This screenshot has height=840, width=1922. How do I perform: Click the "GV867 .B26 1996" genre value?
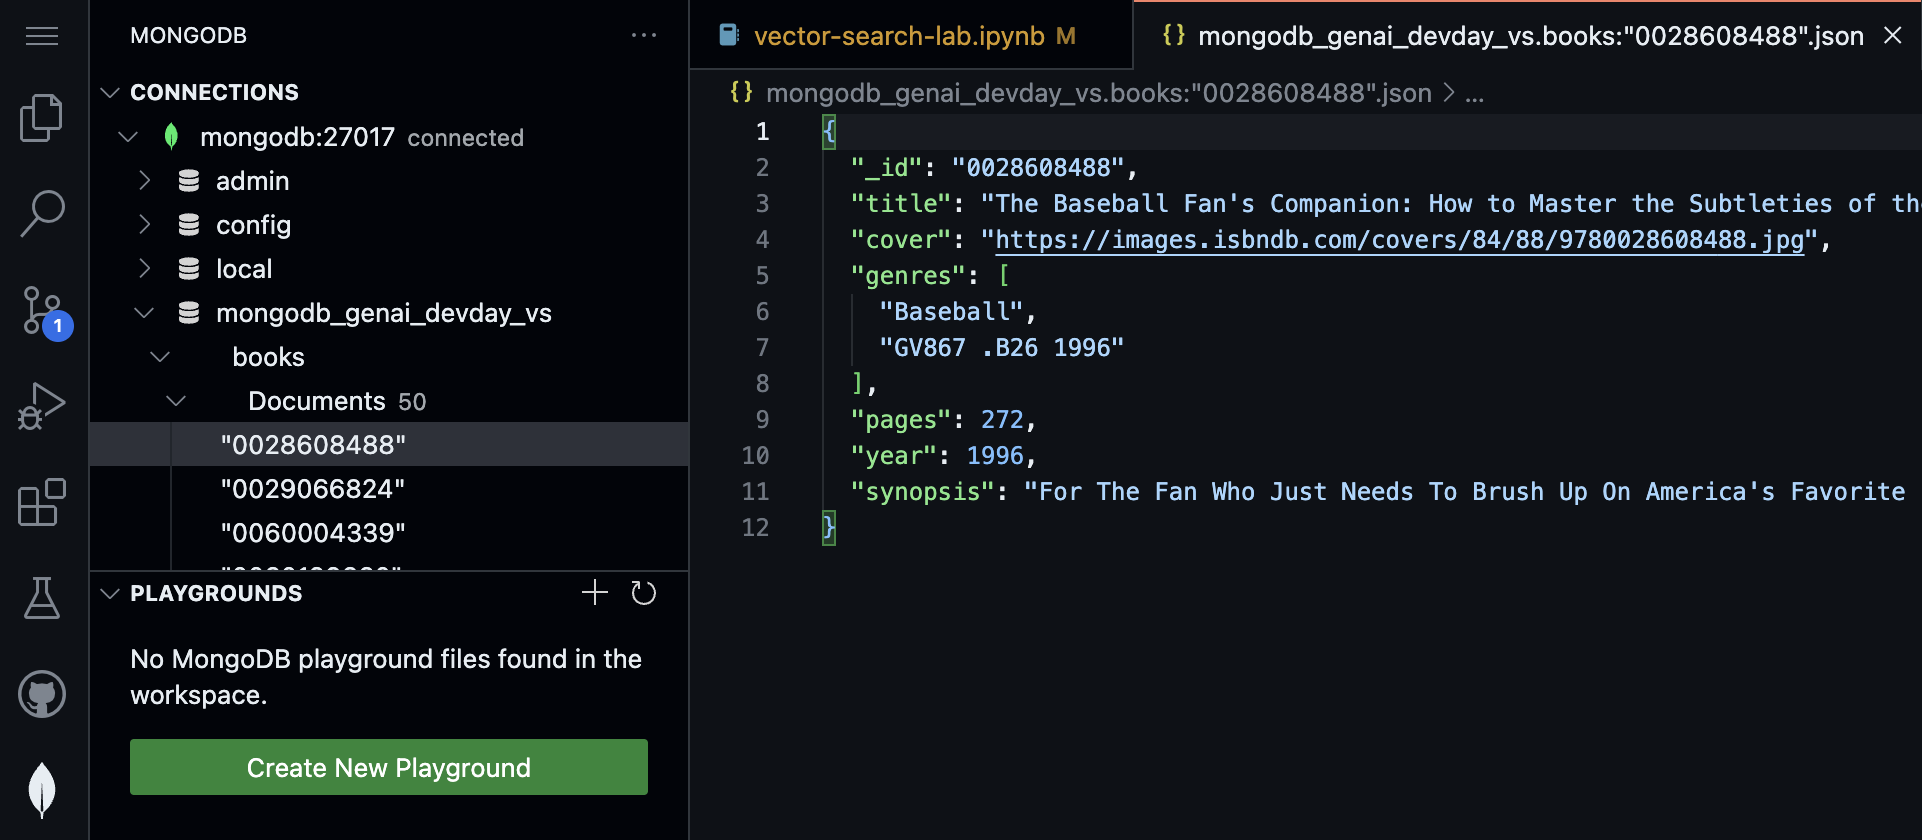[1002, 348]
